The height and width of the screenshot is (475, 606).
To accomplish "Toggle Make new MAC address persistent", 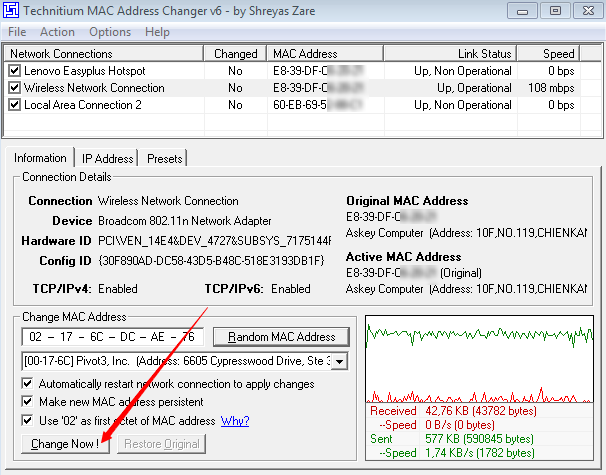I will pos(27,402).
